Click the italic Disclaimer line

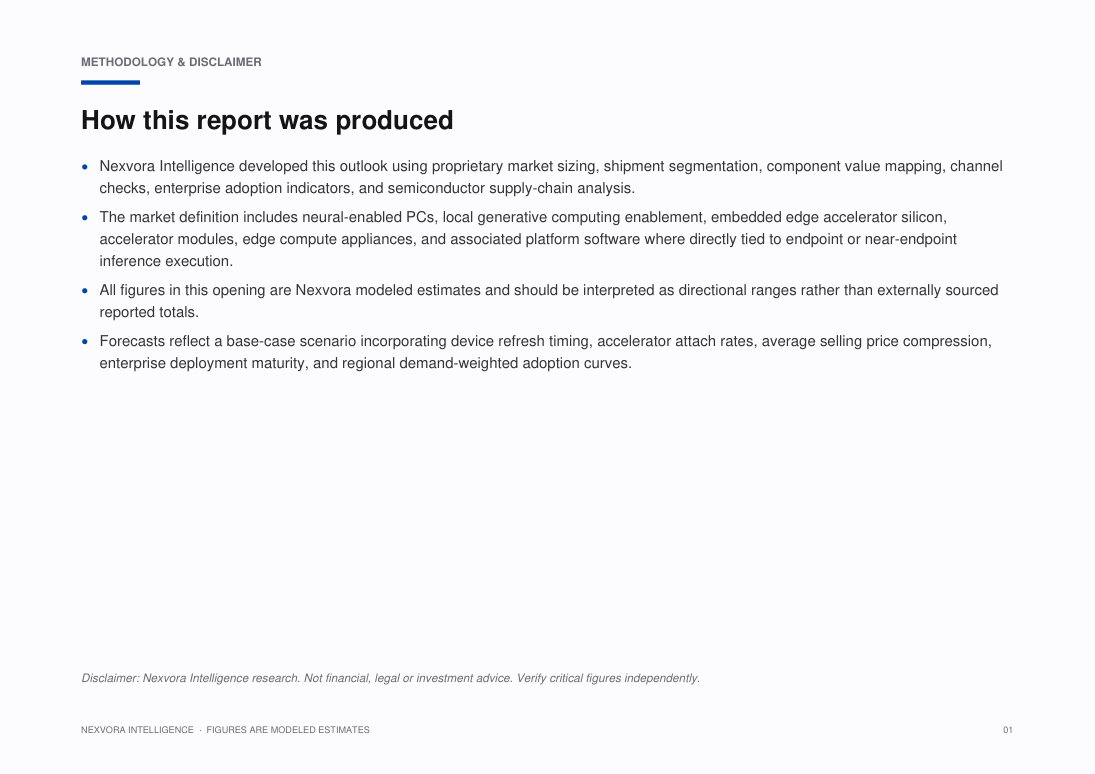coord(390,678)
